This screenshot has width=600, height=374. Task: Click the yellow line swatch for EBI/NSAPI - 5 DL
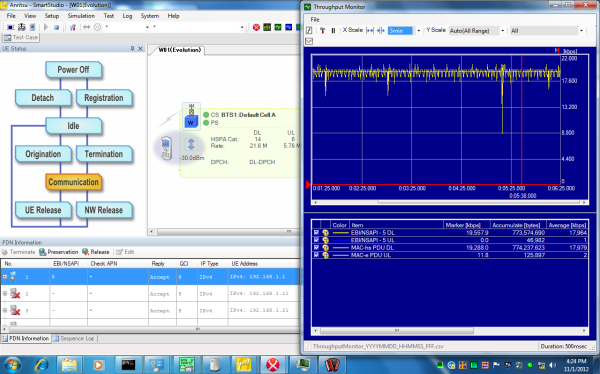[x=340, y=233]
